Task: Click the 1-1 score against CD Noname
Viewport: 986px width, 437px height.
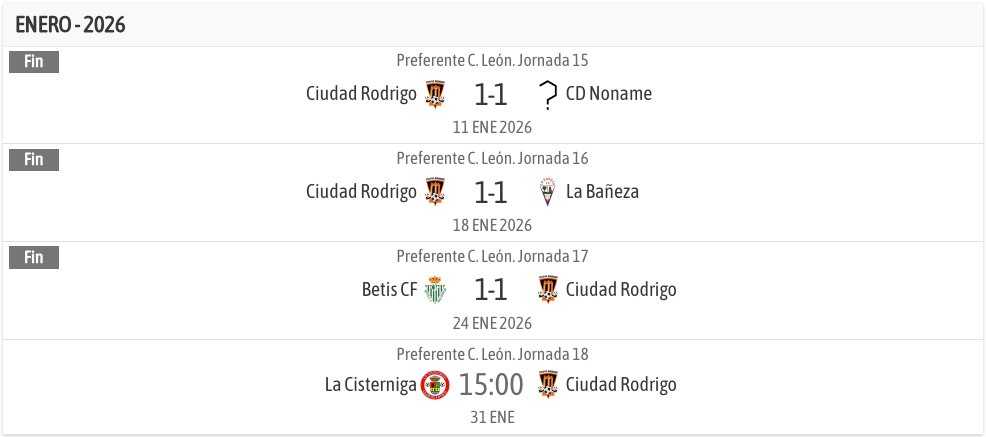Action: pyautogui.click(x=491, y=94)
